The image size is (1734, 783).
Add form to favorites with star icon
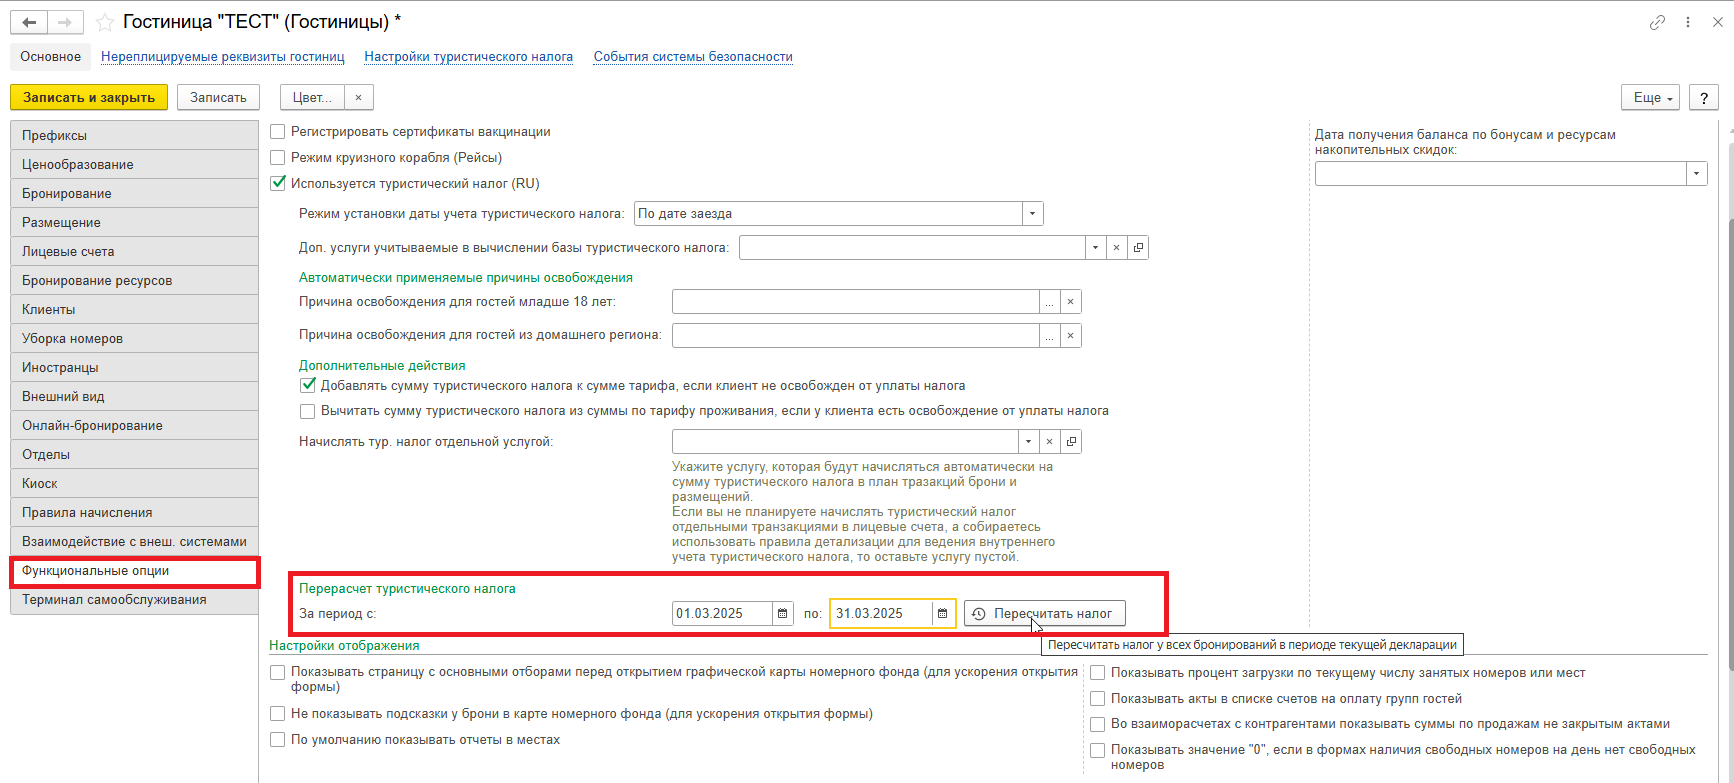pyautogui.click(x=104, y=22)
